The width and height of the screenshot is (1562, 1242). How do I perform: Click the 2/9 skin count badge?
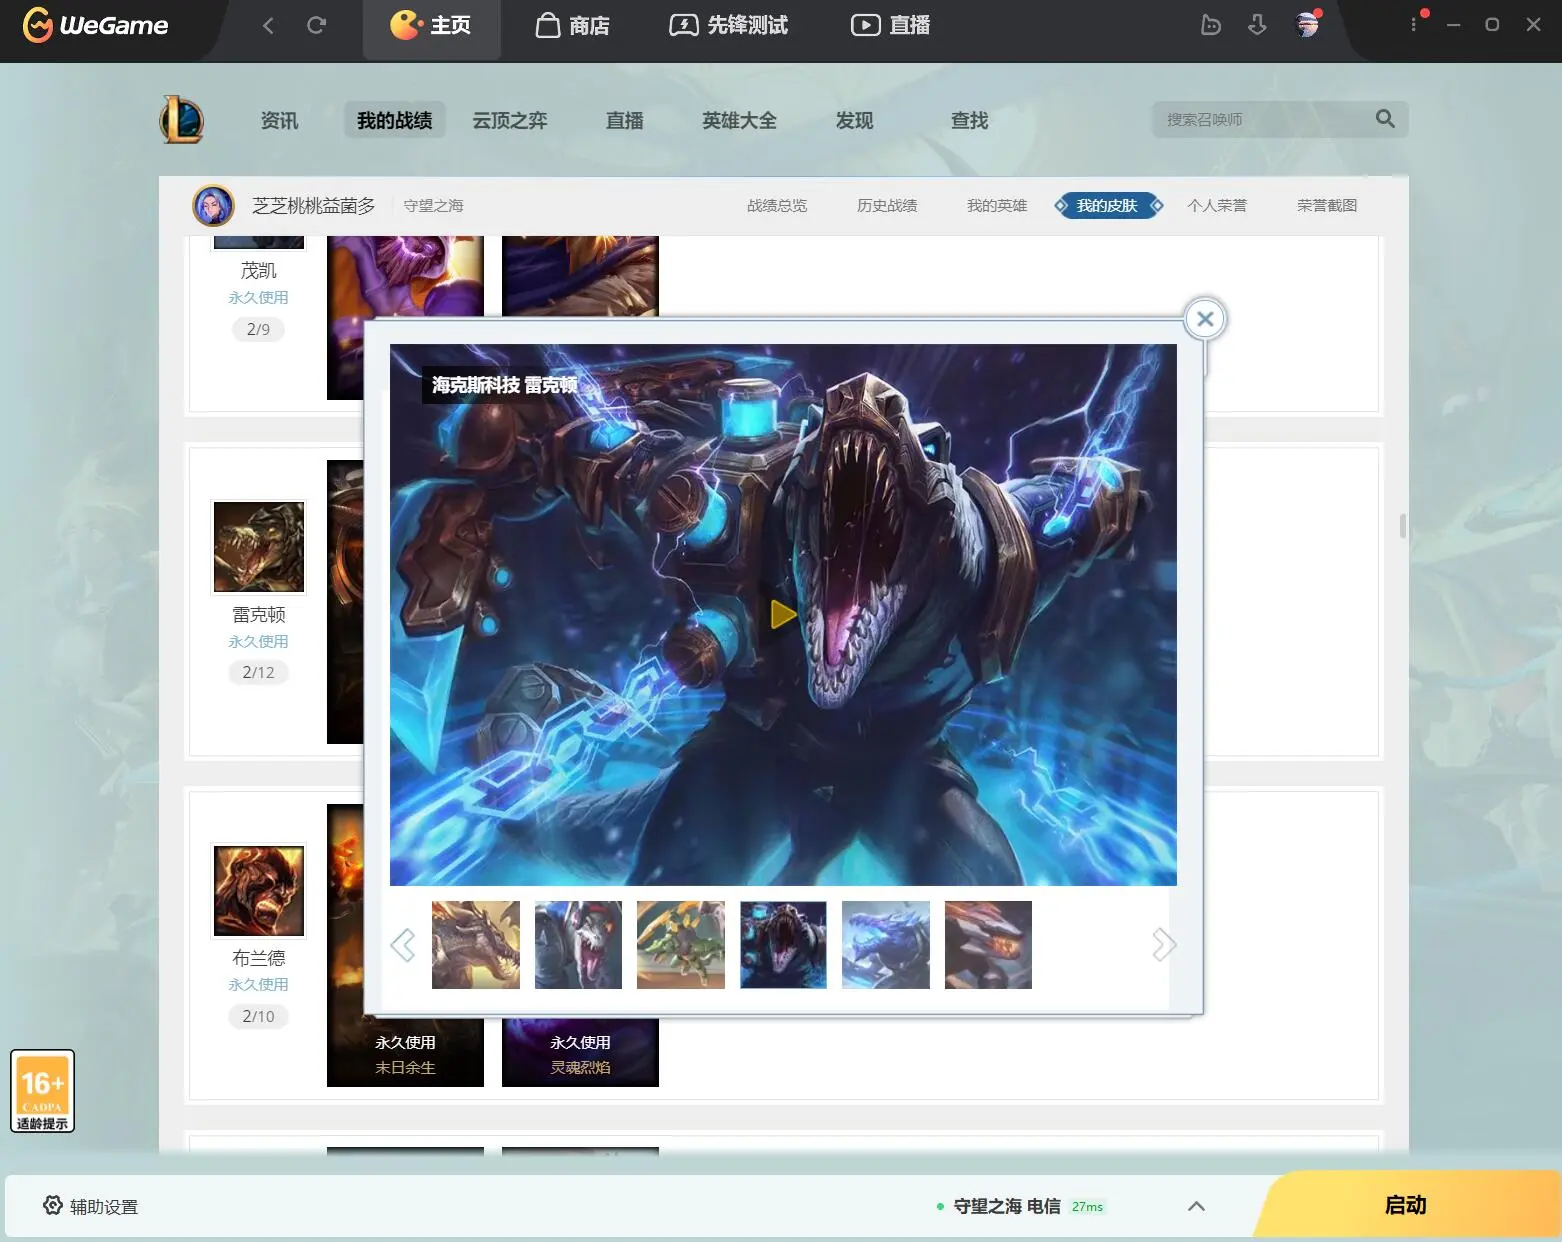[258, 329]
